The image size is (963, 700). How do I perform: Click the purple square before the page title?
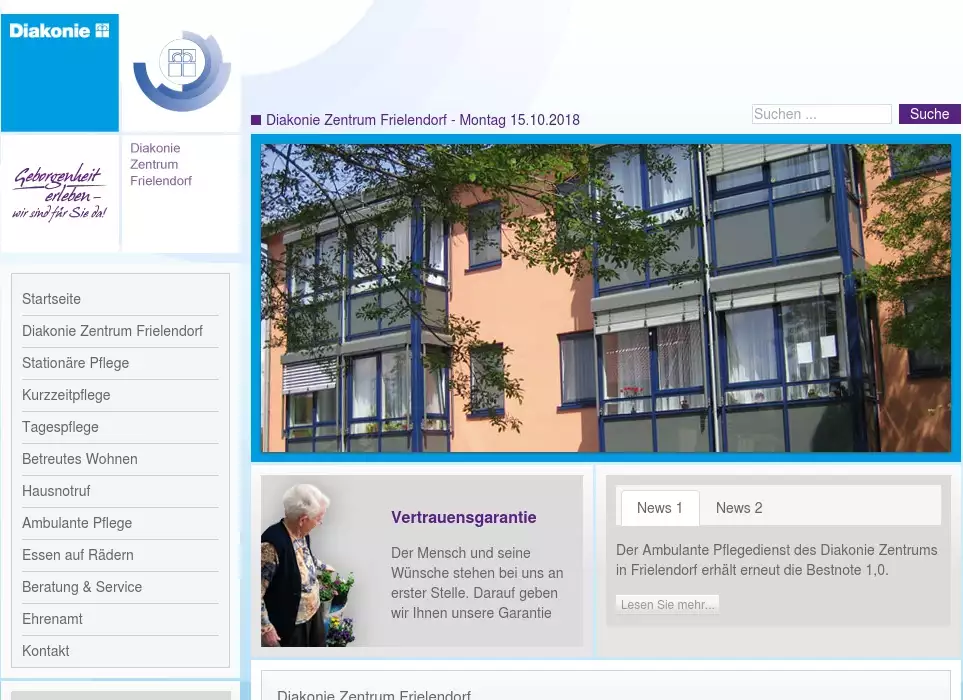pos(256,120)
